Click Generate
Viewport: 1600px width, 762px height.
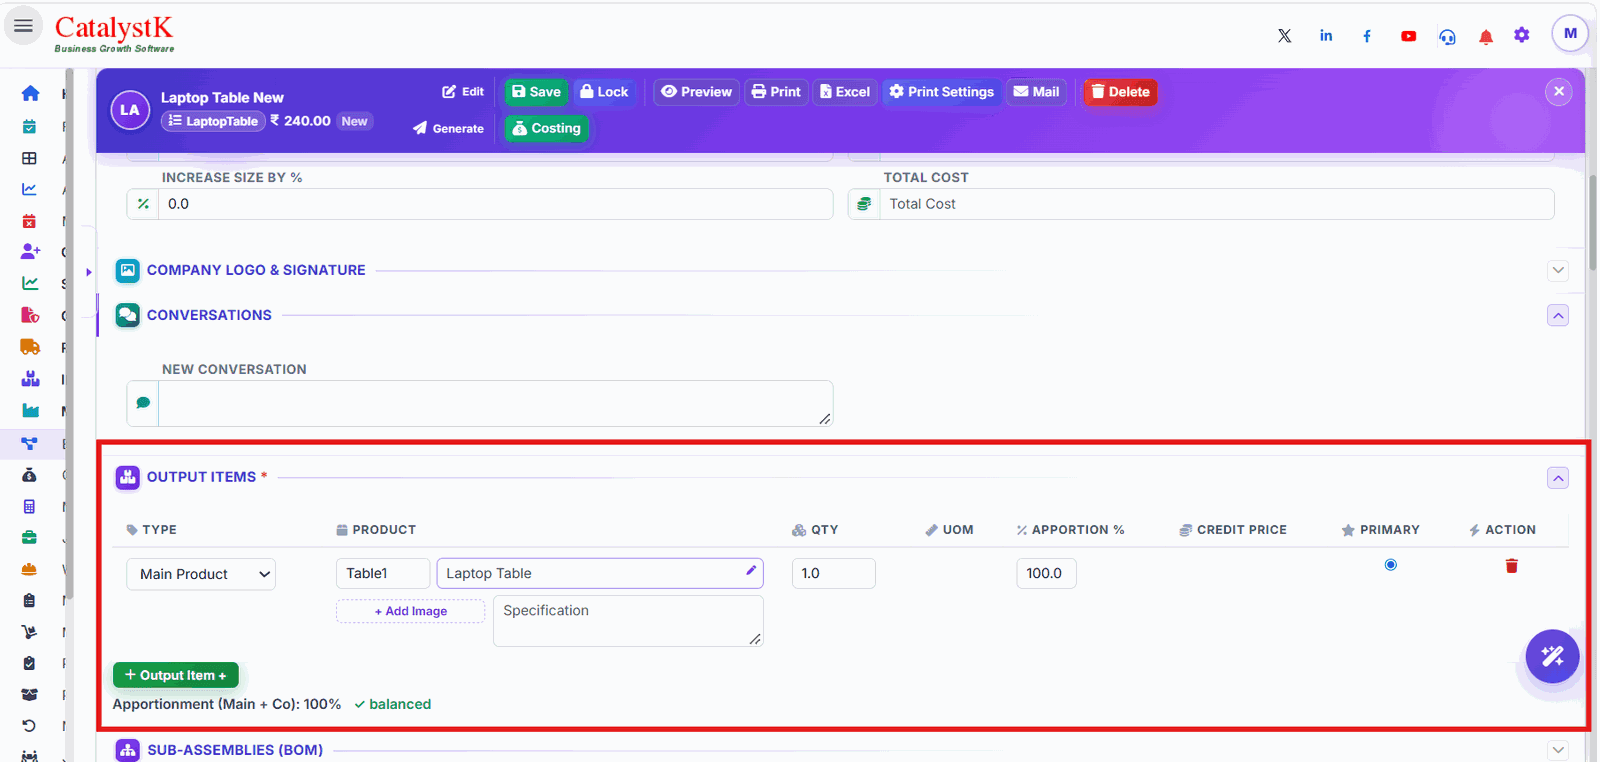pos(448,128)
